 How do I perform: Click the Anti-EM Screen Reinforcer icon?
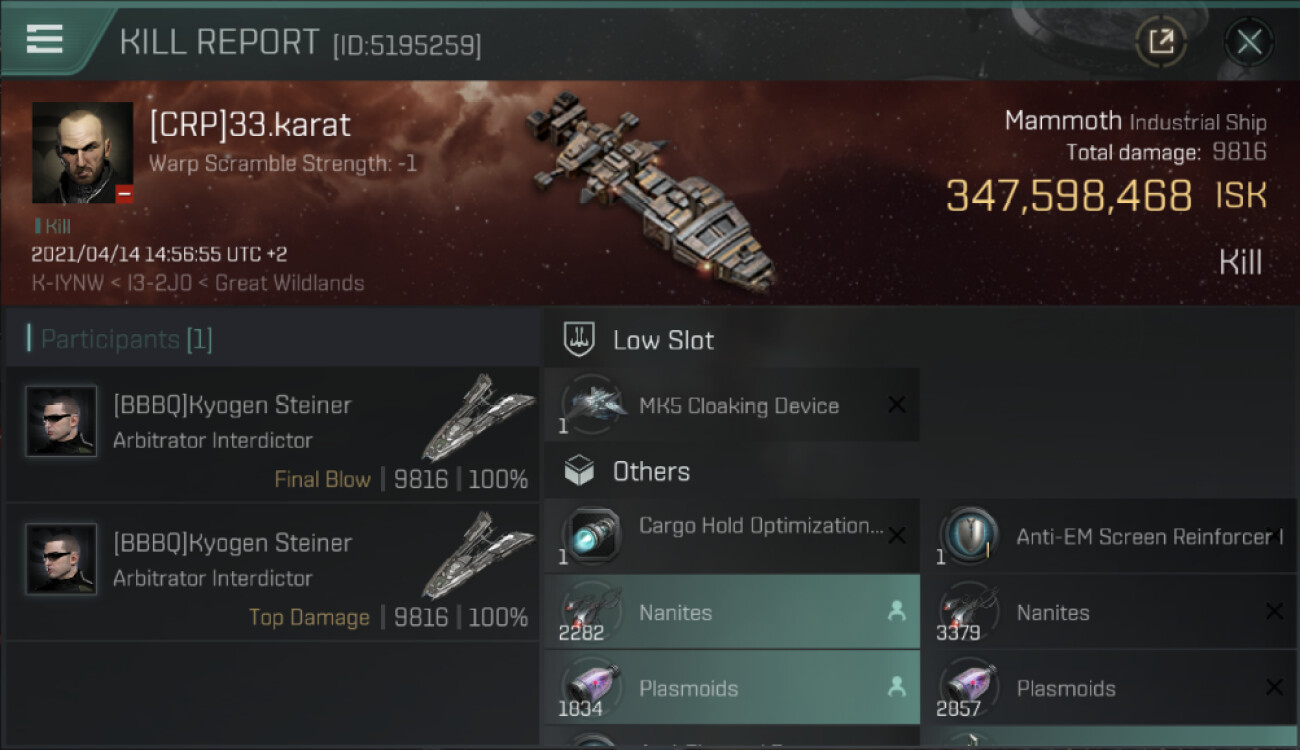tap(970, 537)
